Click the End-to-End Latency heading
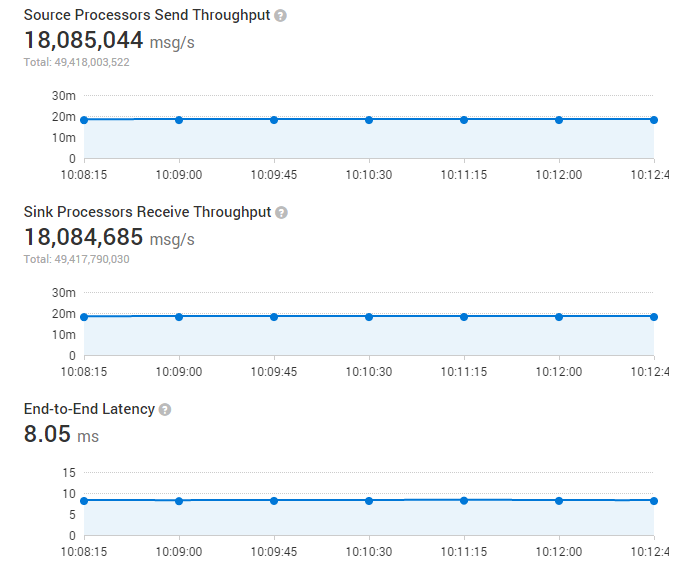The image size is (682, 572). (89, 409)
